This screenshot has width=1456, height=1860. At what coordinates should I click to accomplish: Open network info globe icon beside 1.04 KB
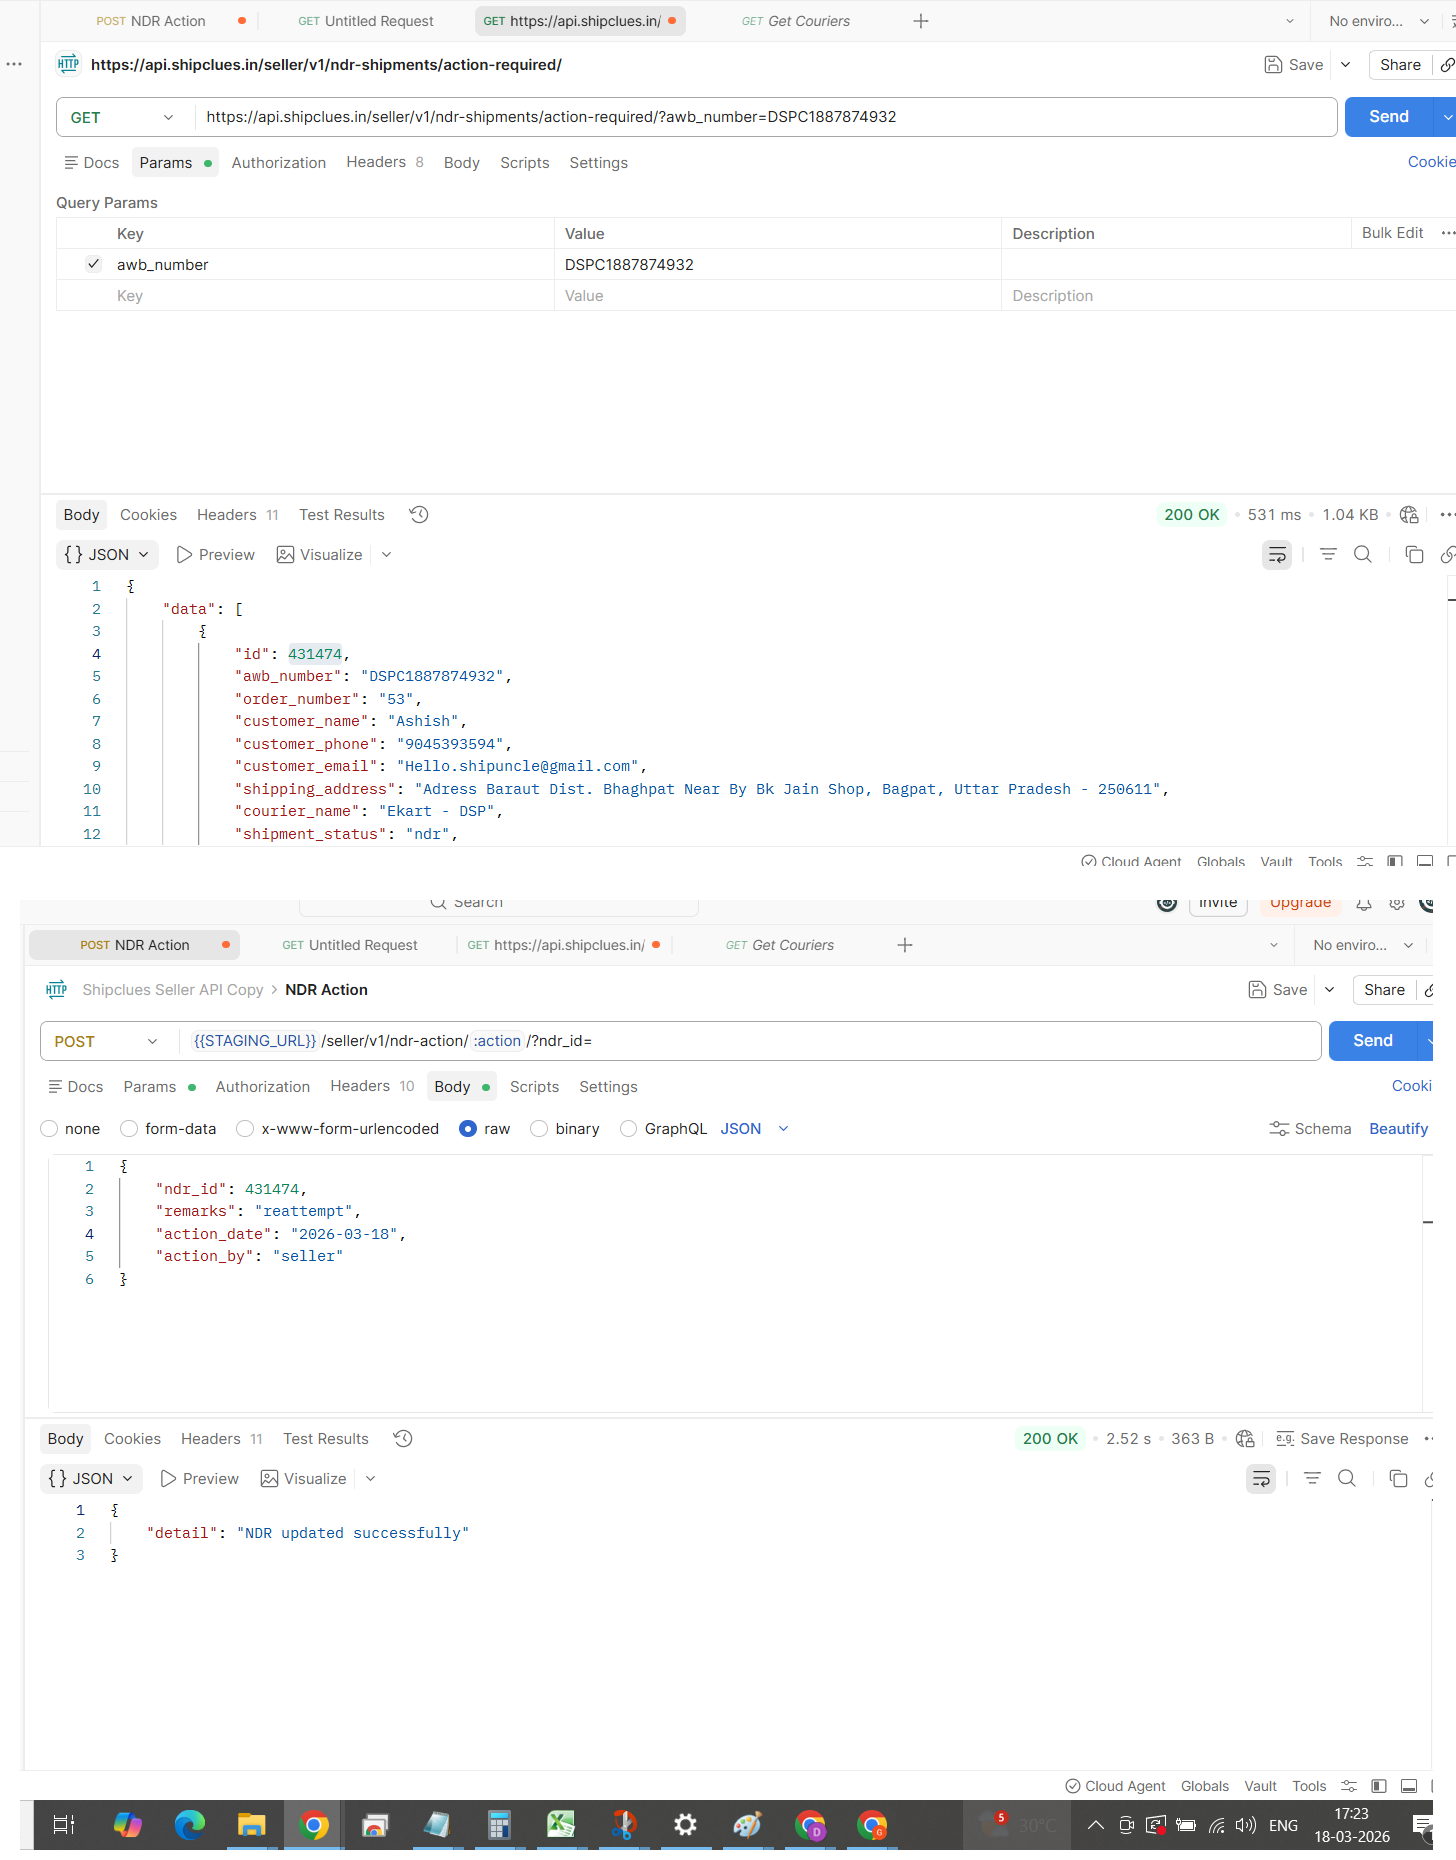click(x=1409, y=514)
